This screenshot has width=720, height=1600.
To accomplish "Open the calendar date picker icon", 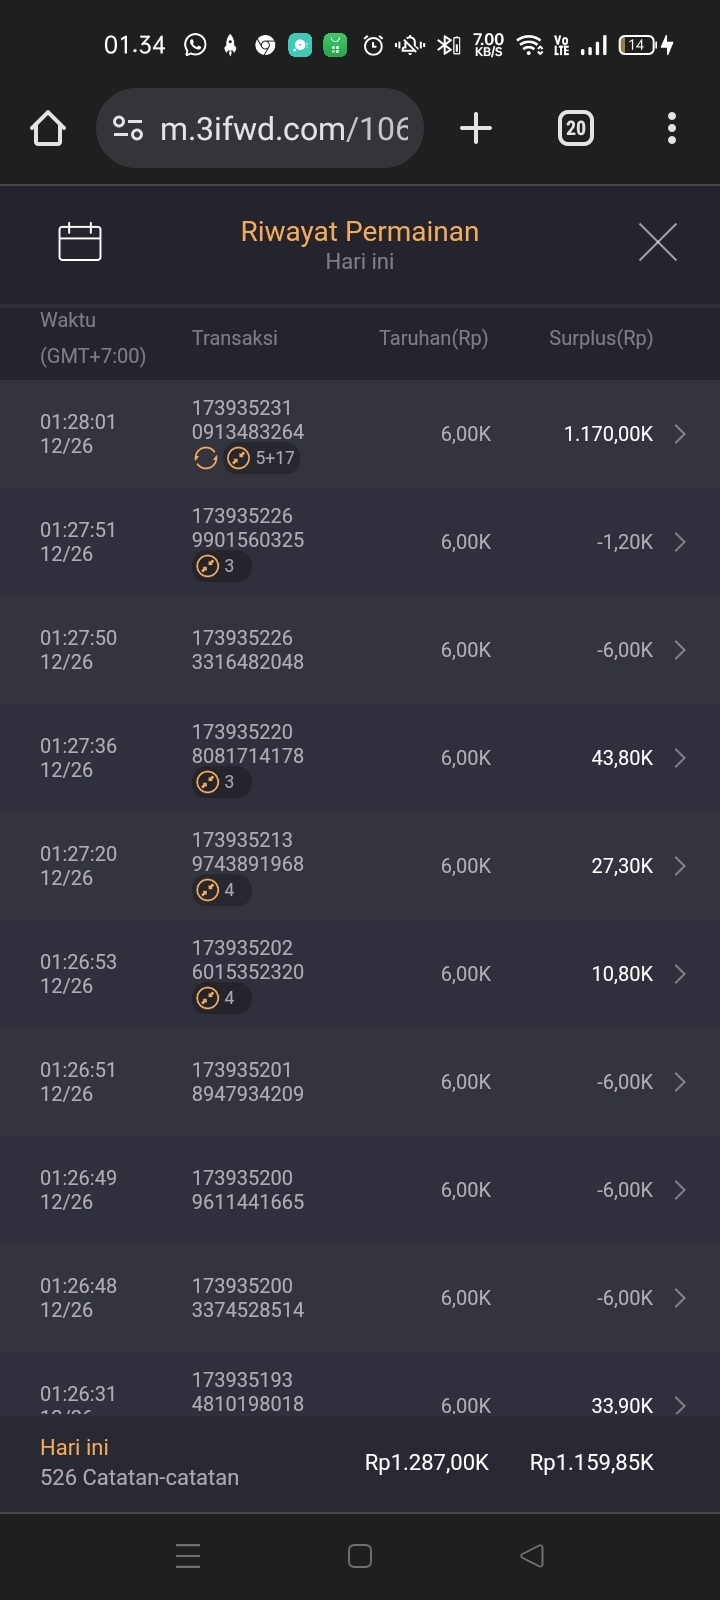I will (80, 242).
